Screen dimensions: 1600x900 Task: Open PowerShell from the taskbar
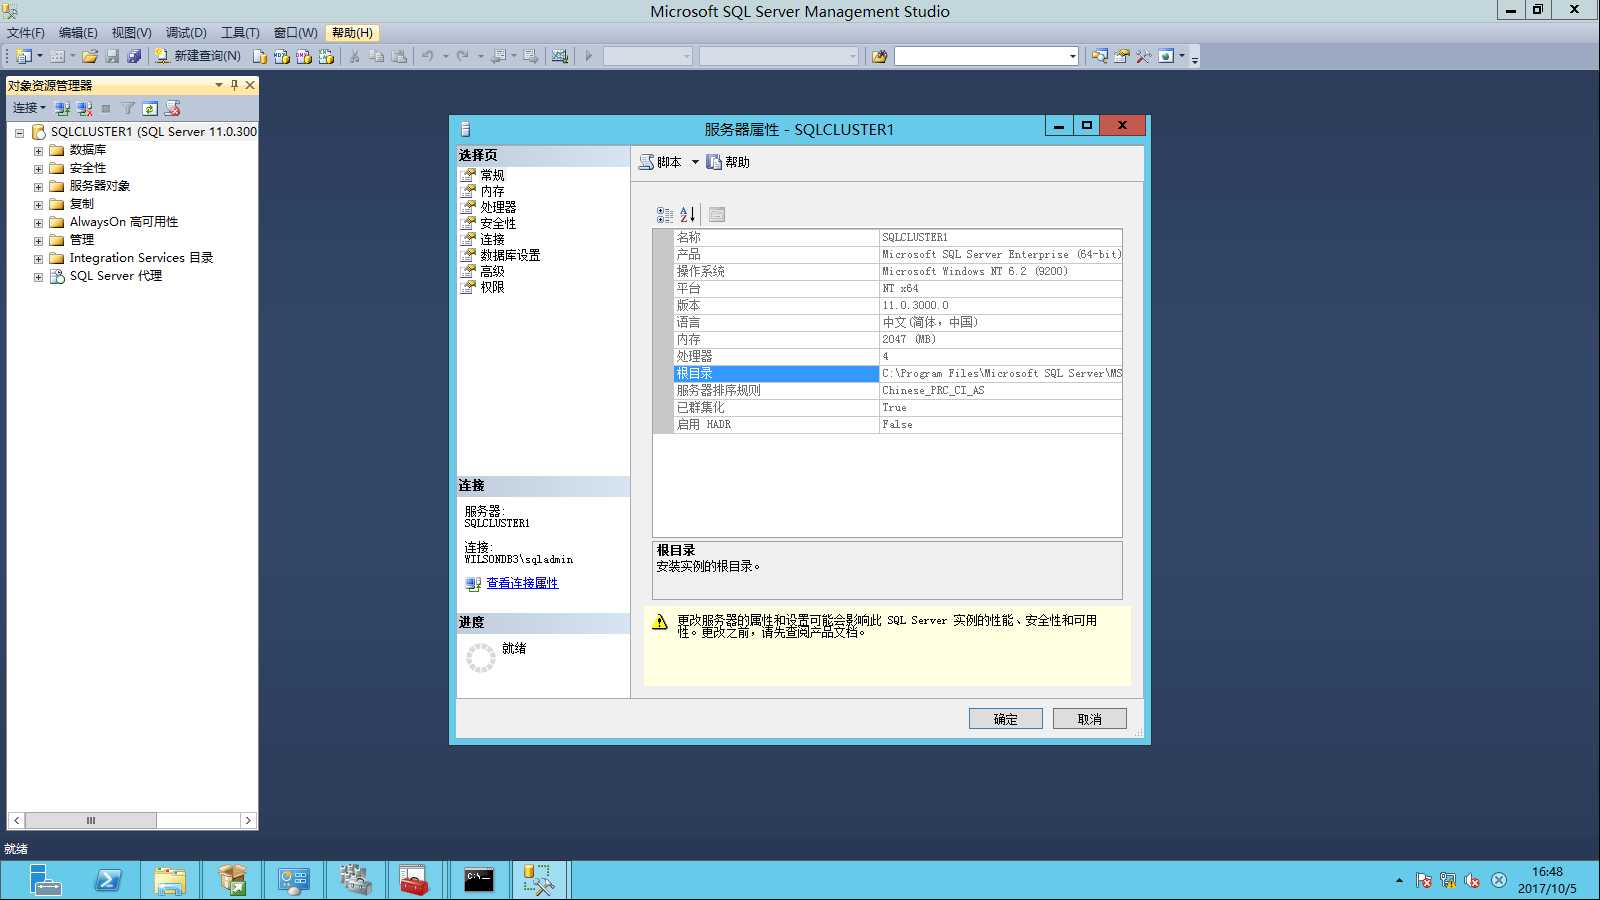[x=108, y=881]
